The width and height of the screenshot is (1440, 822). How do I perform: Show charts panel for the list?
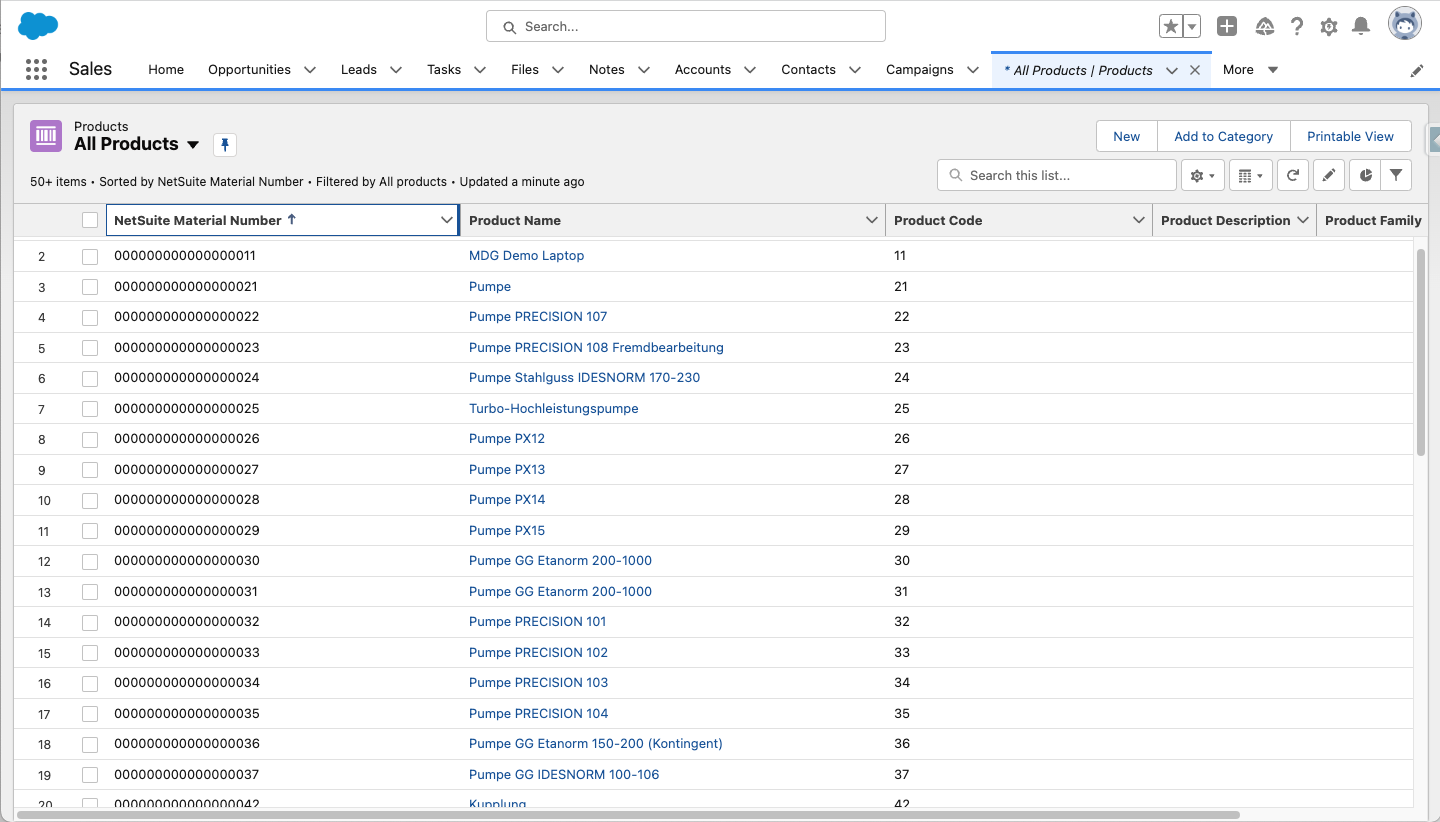(1365, 175)
